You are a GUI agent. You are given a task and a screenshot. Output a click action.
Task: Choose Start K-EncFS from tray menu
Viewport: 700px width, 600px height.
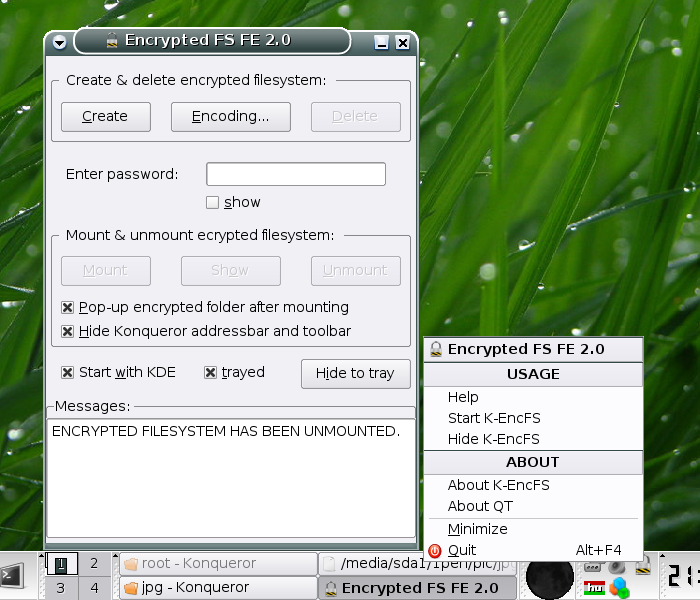(533, 418)
